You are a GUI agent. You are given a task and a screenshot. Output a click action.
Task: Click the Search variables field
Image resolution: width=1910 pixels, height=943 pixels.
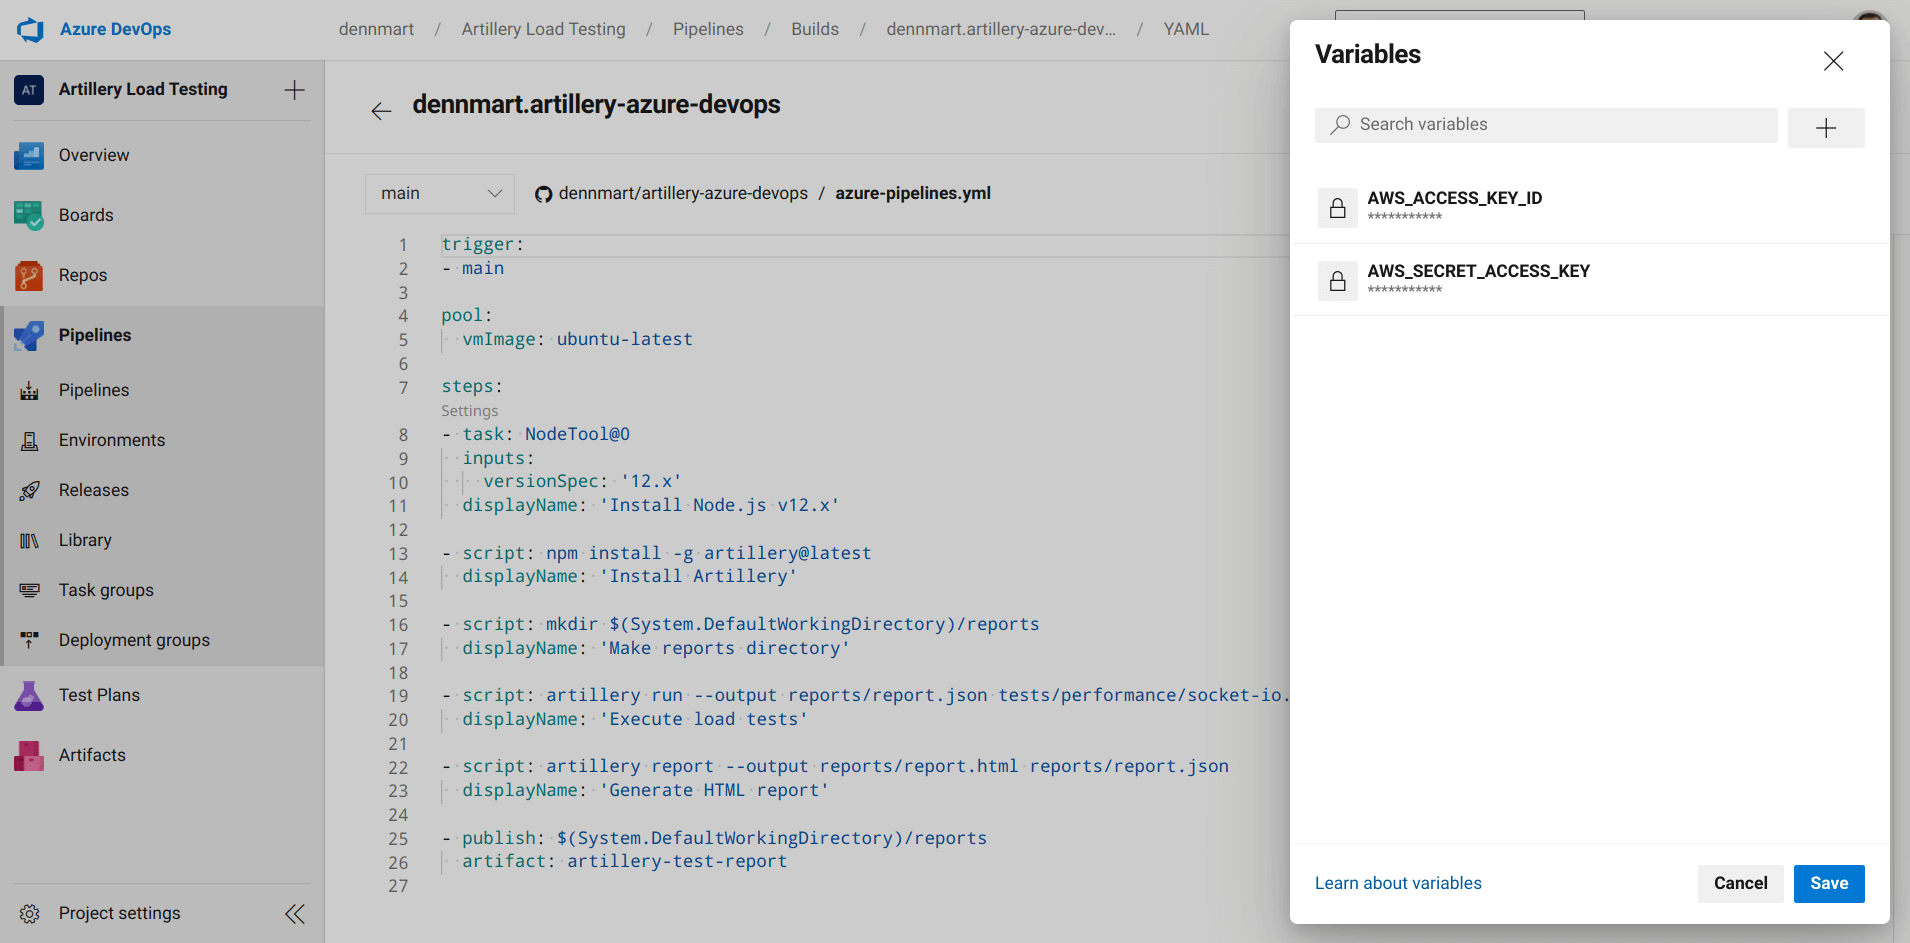pos(1546,125)
